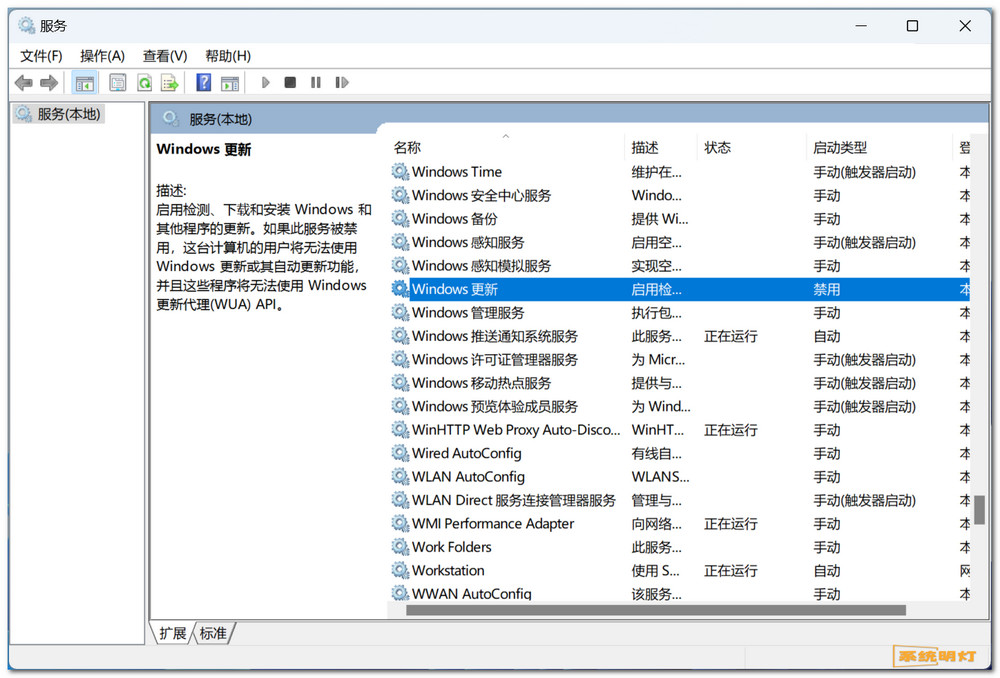Select the Windows 更新 service row
The width and height of the screenshot is (1000, 678).
click(x=679, y=289)
